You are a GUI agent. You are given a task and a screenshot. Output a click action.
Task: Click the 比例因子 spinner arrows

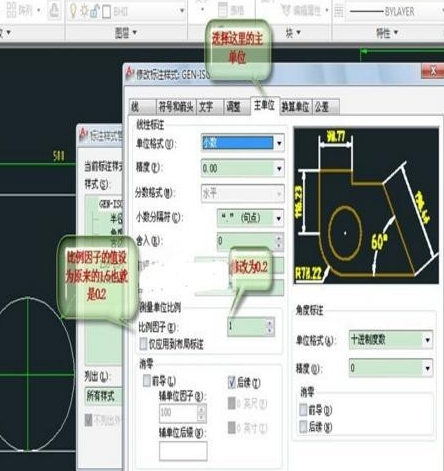270,326
